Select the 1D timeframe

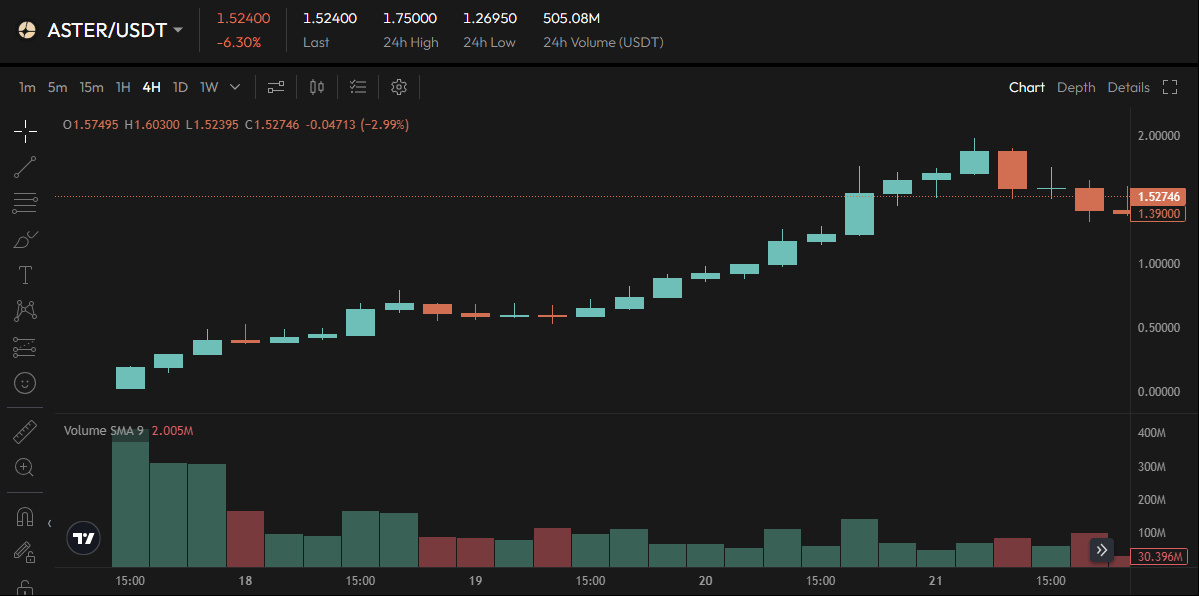(x=180, y=87)
